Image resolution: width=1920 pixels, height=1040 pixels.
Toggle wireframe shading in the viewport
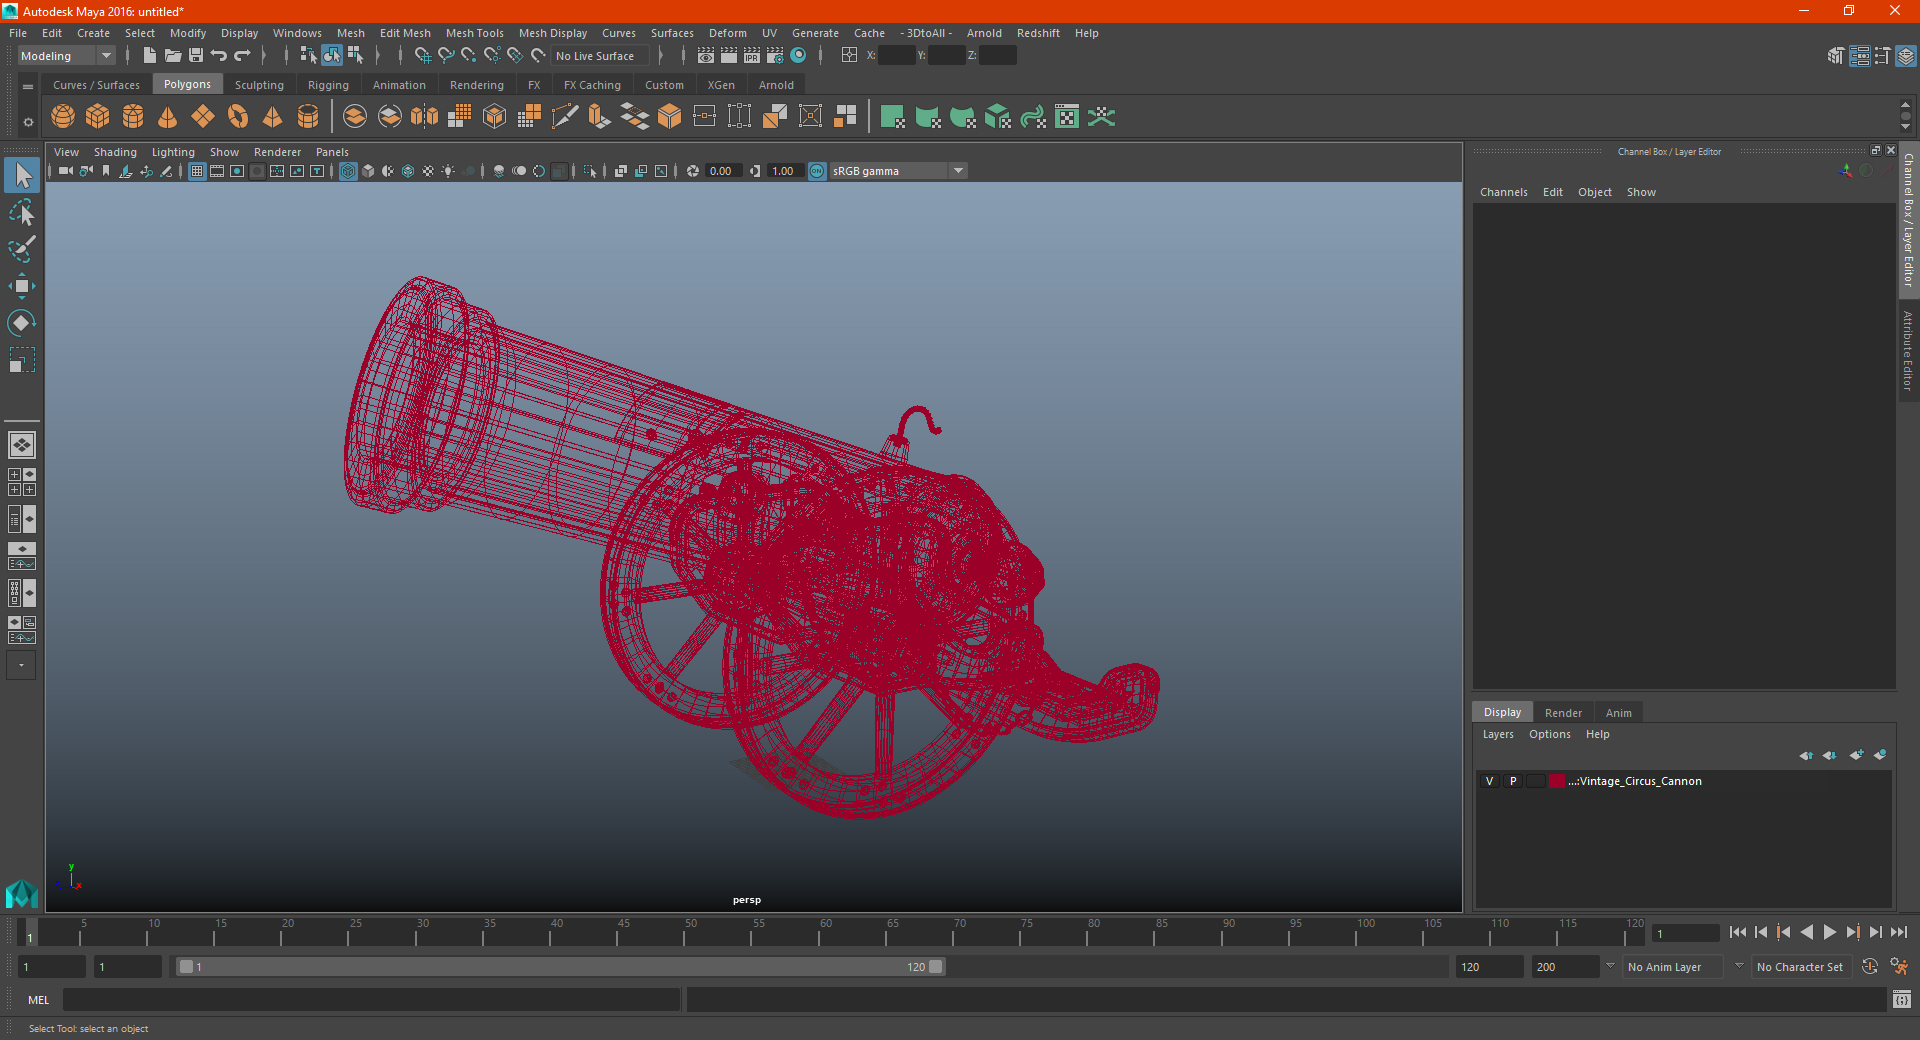pyautogui.click(x=348, y=171)
